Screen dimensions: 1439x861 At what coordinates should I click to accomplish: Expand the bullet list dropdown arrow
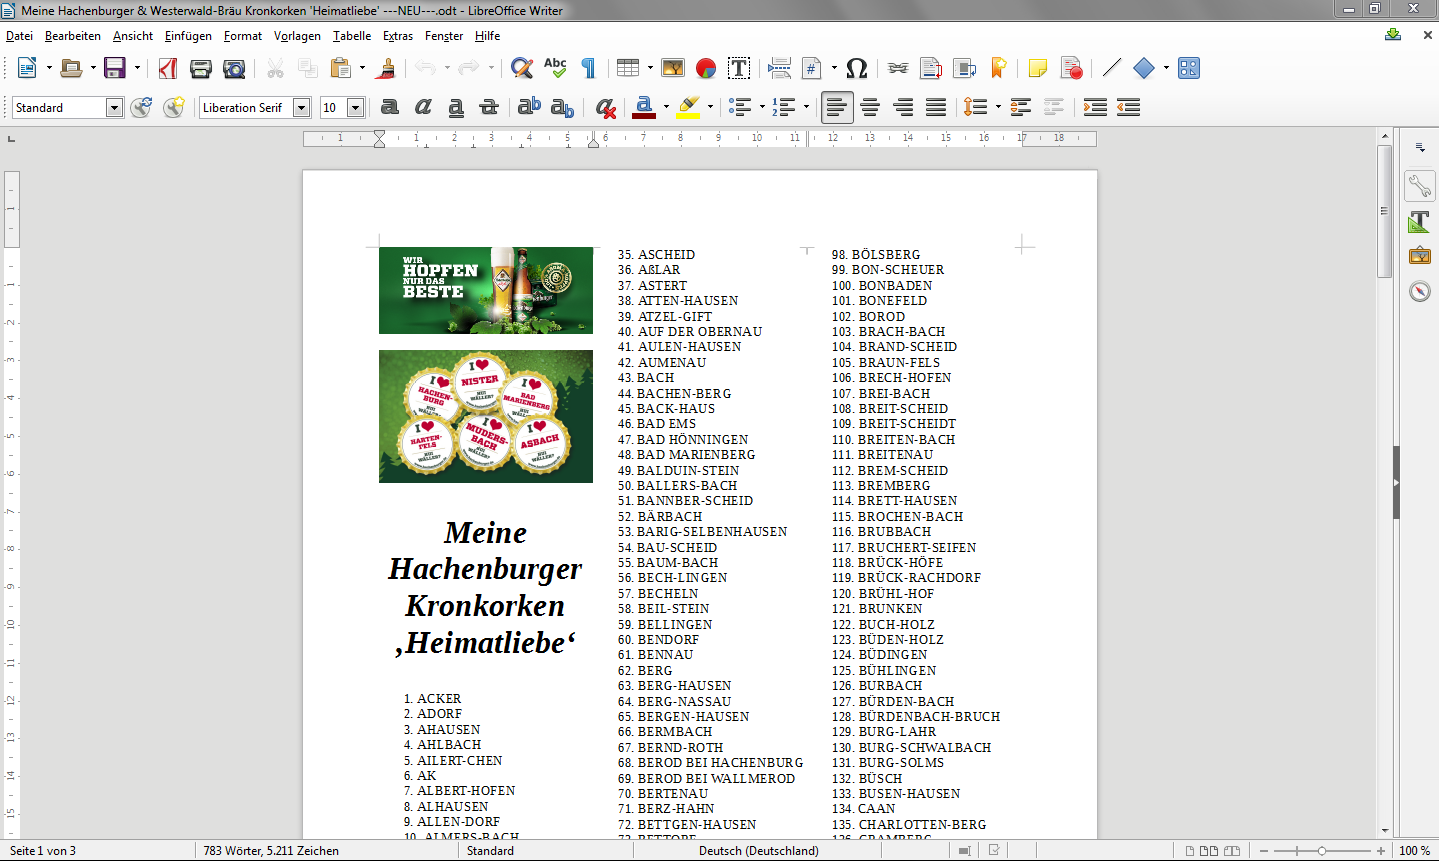pyautogui.click(x=762, y=107)
